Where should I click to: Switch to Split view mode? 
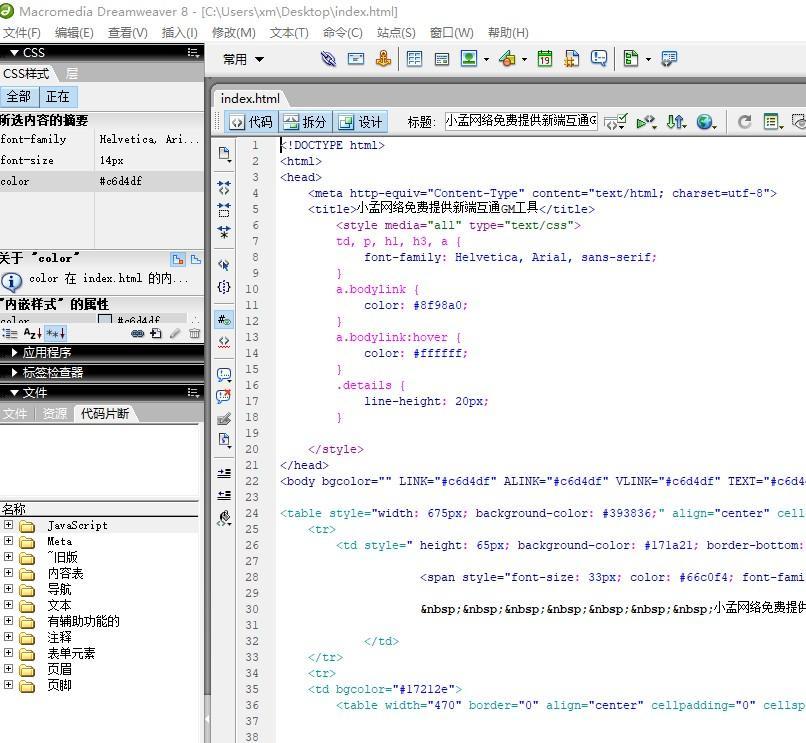(x=305, y=122)
